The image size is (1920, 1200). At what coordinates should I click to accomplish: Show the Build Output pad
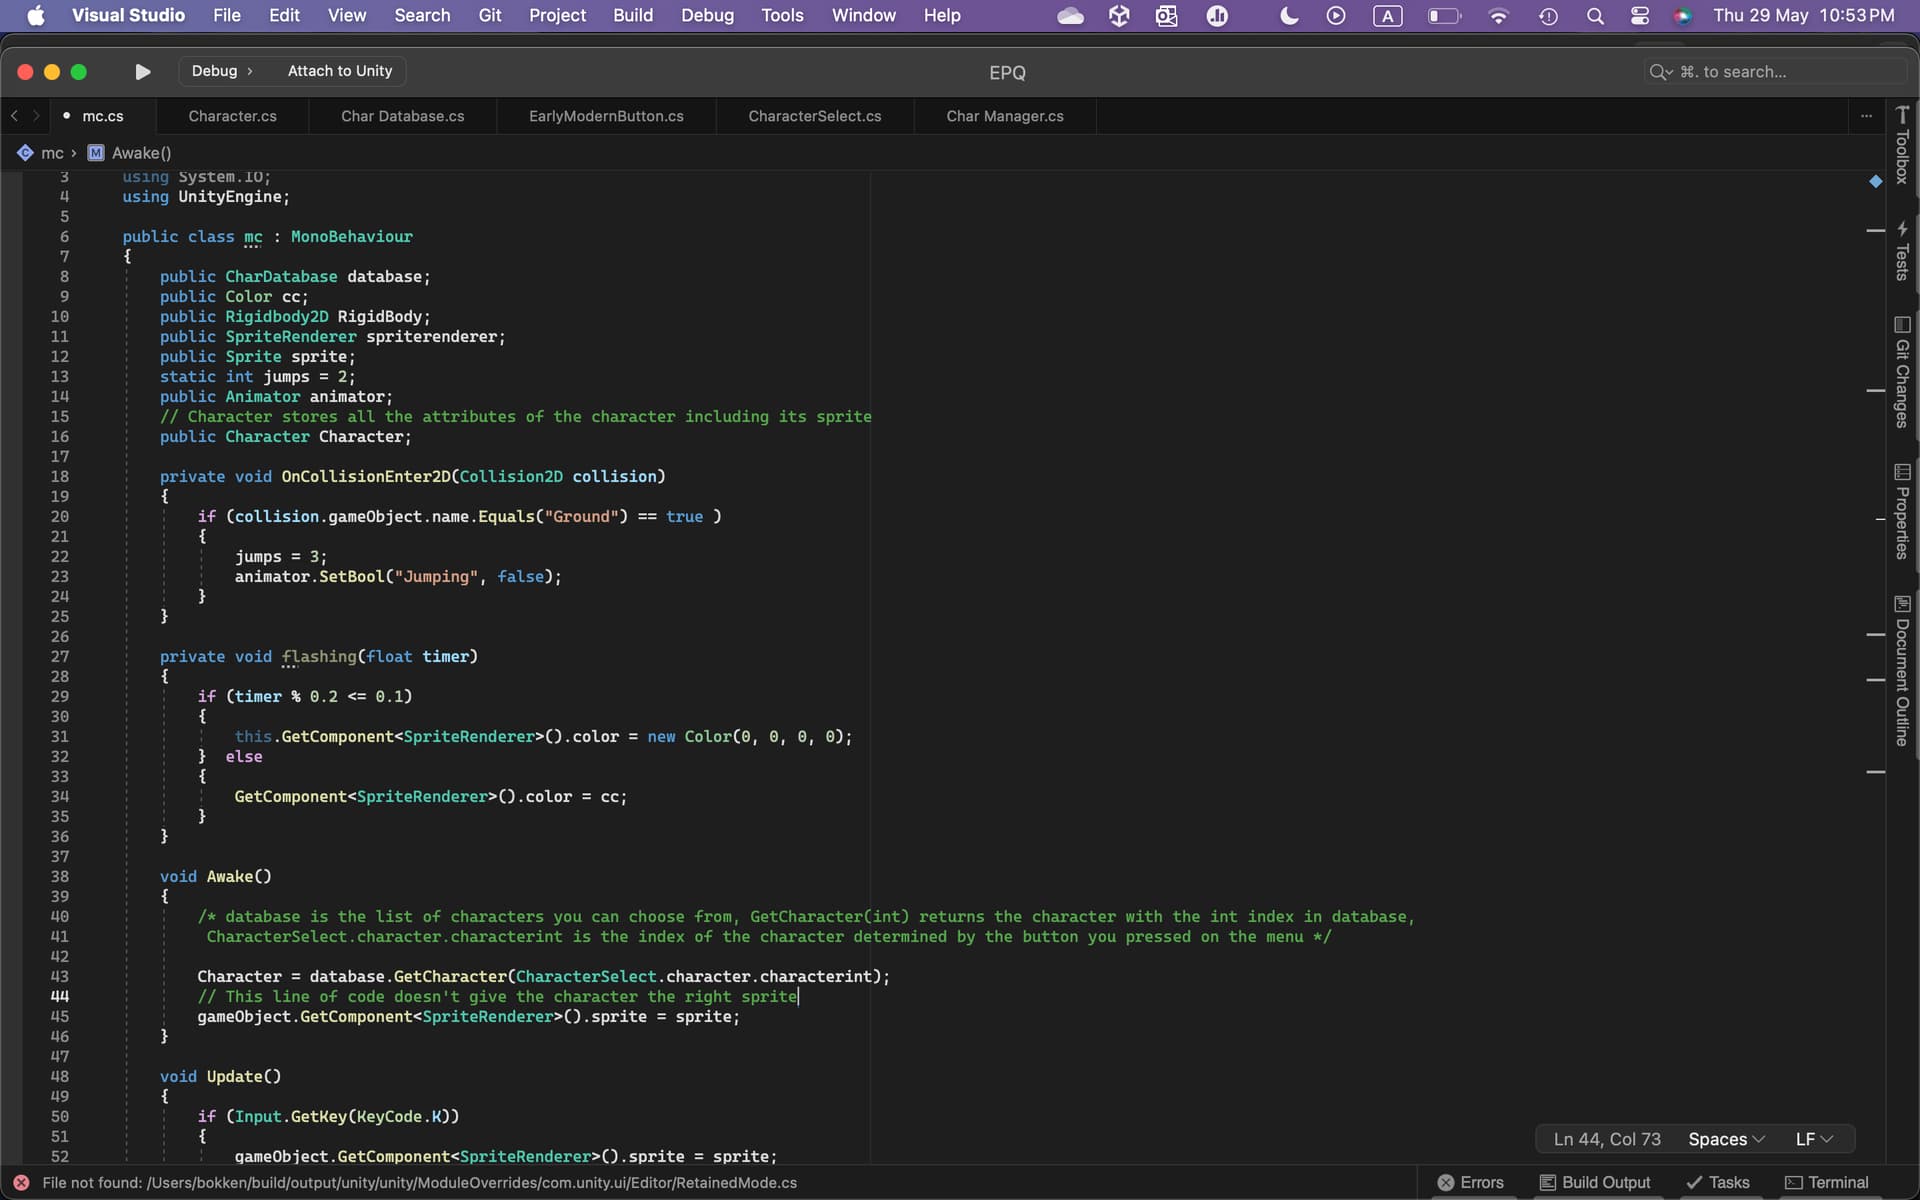point(1595,1182)
